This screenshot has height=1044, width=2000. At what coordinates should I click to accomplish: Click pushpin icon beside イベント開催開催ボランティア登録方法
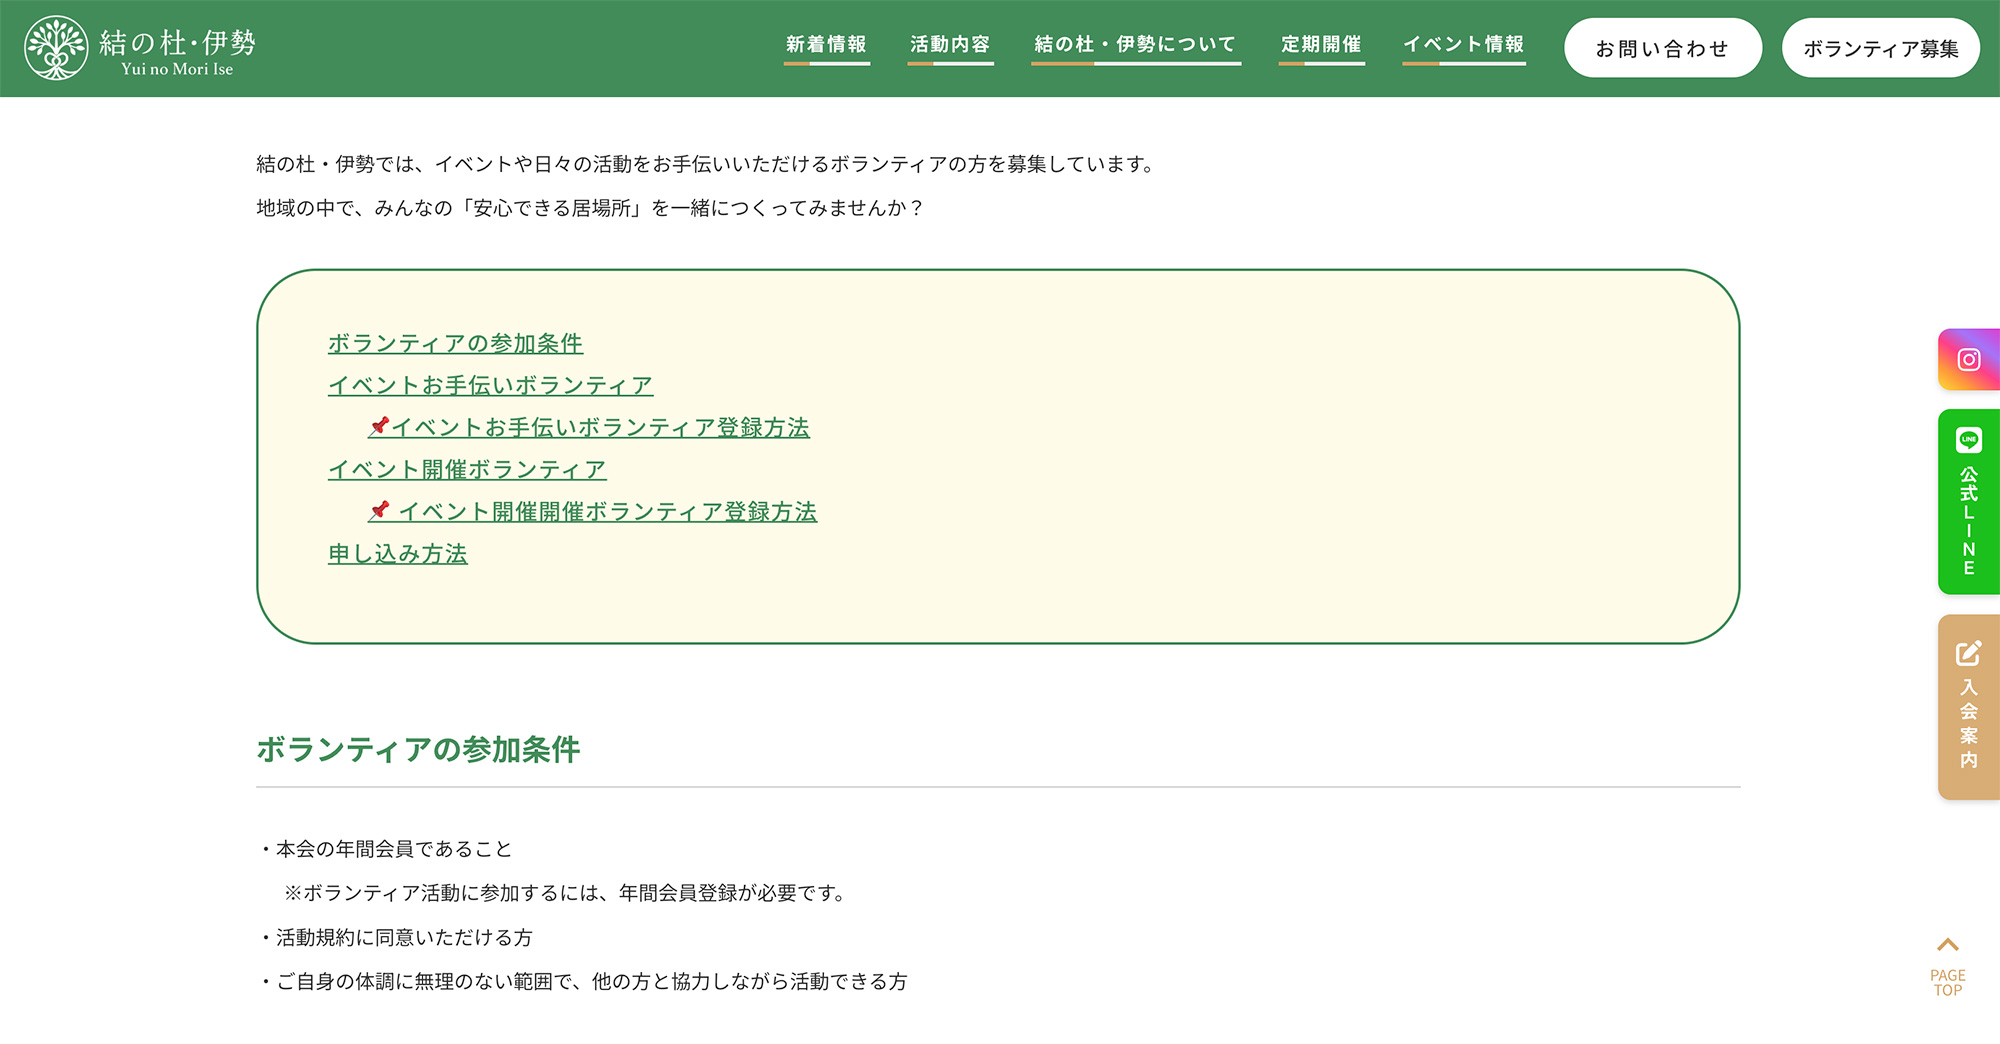(379, 511)
